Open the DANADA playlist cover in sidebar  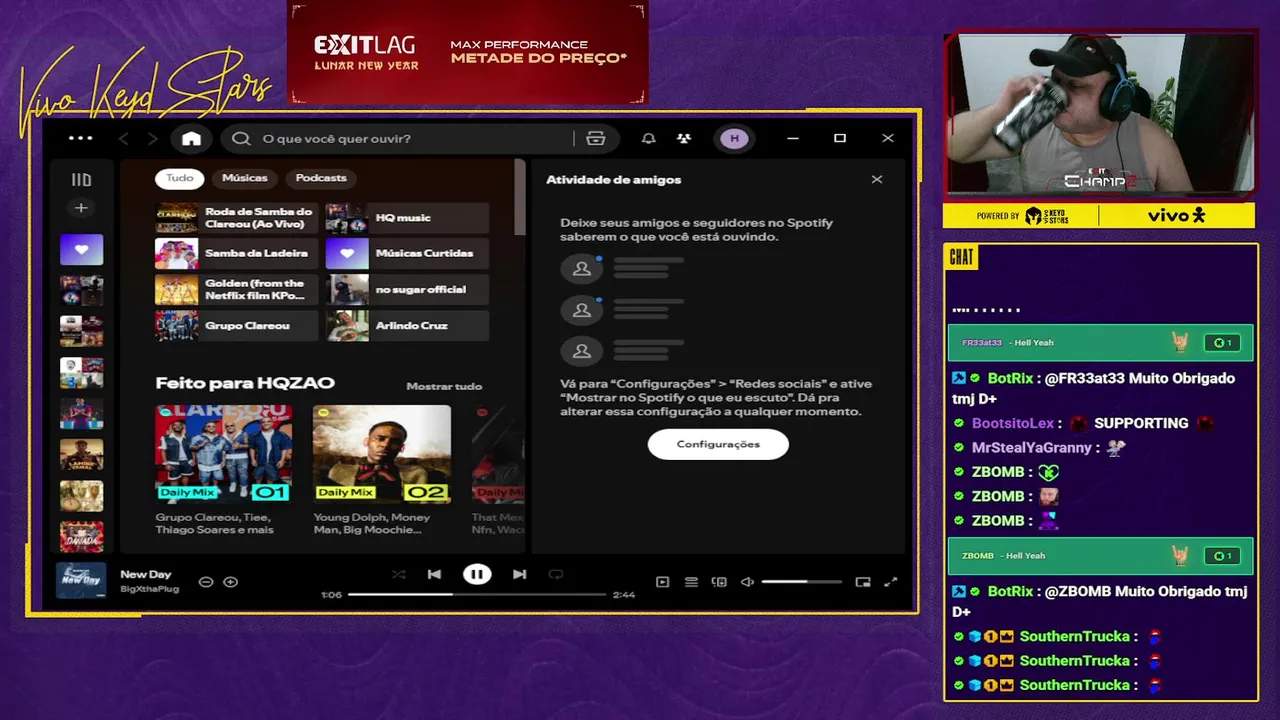coord(81,537)
